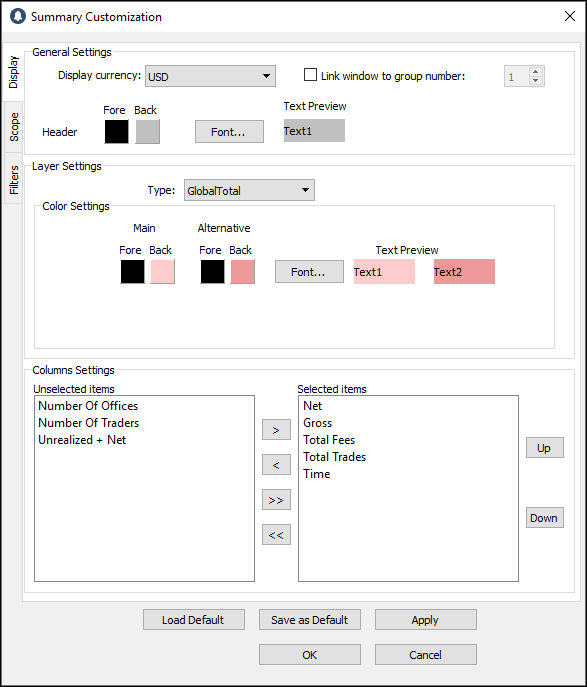Click the move-left single arrow button
Screen dimensions: 587x687
[276, 465]
